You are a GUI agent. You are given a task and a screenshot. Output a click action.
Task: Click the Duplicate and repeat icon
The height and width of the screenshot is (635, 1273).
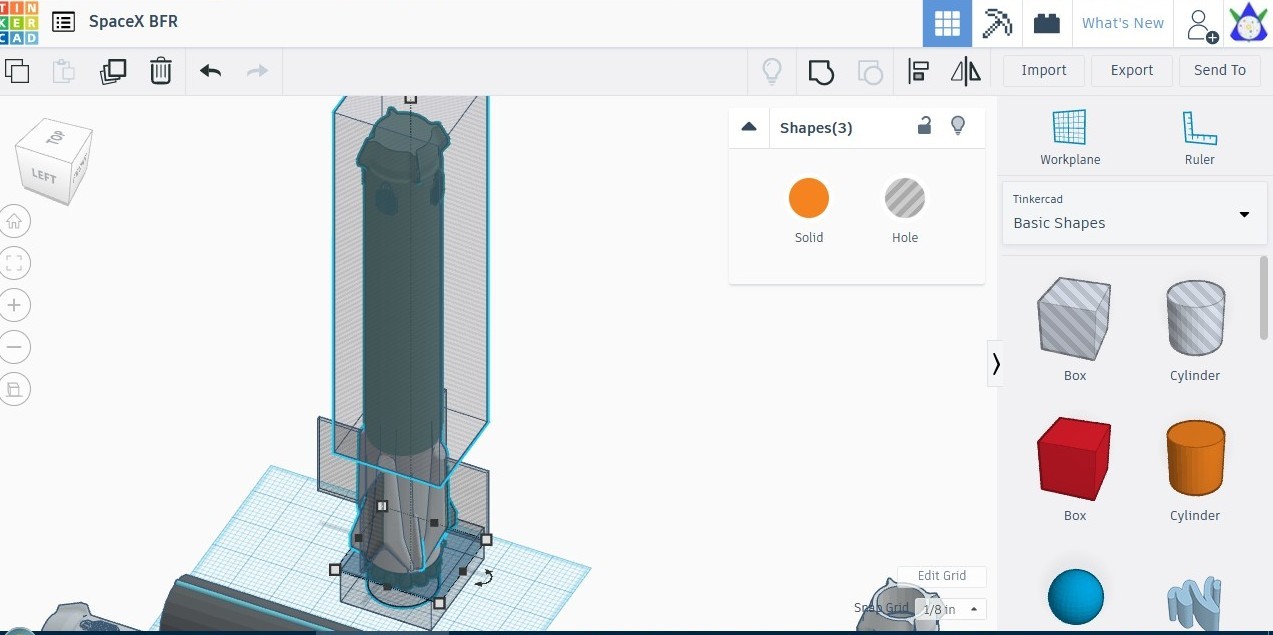[113, 71]
